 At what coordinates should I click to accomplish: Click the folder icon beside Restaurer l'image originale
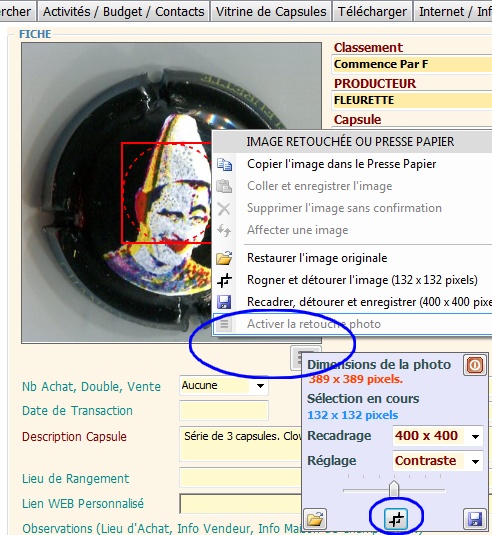tap(224, 258)
